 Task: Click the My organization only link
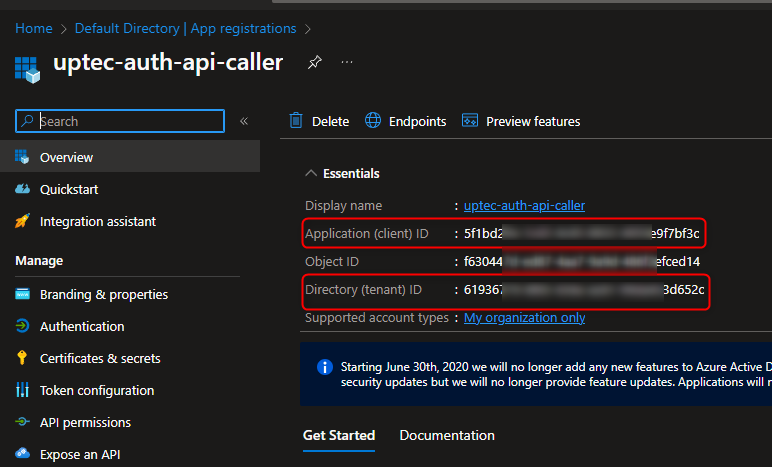[x=524, y=317]
